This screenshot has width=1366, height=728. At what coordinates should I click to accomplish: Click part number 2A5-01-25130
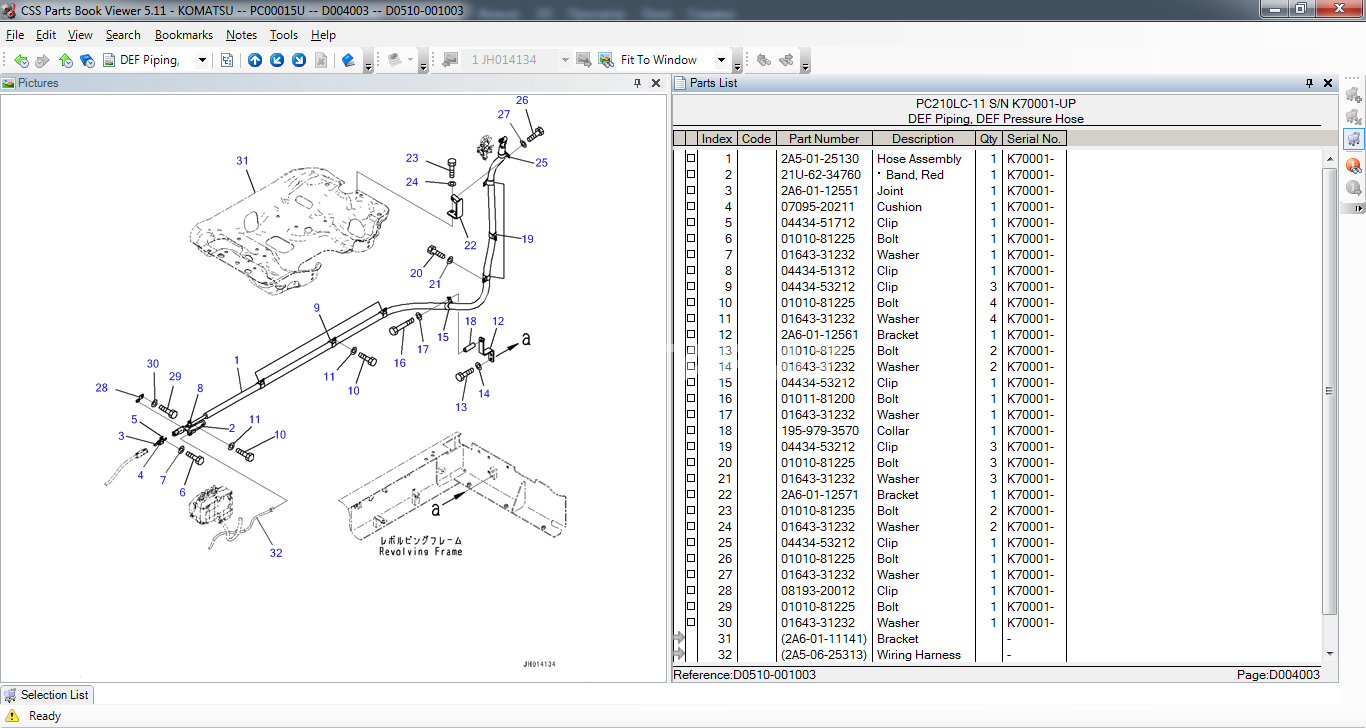(x=819, y=159)
